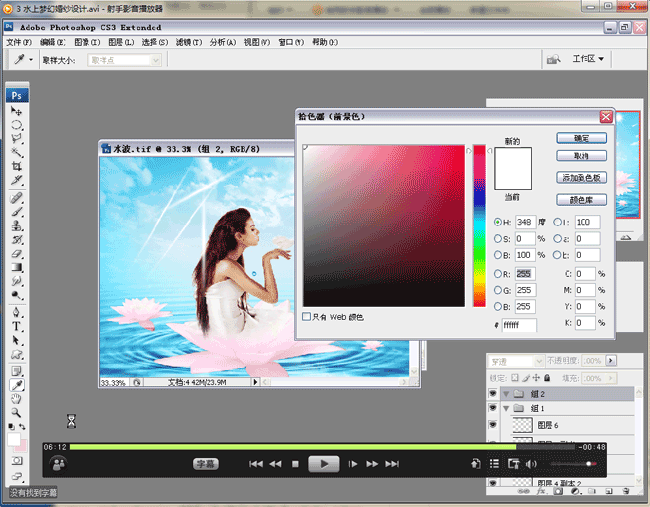650x507 pixels.
Task: Collapse layer group 组 1
Action: pos(506,408)
